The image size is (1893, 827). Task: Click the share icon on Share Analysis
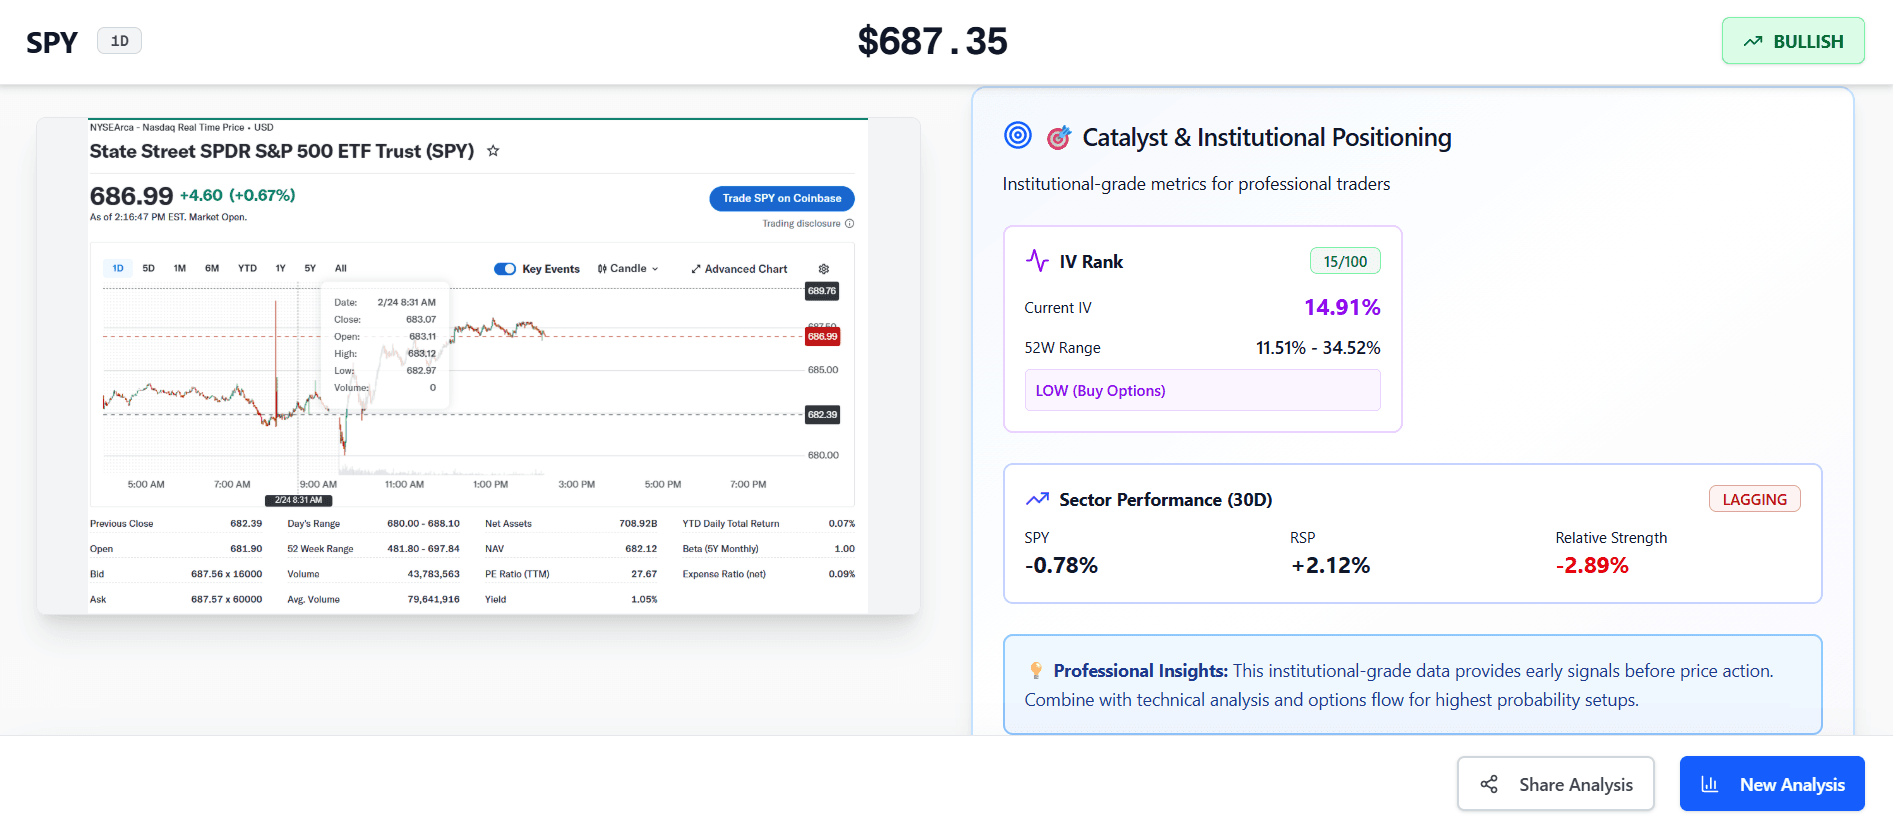point(1489,784)
